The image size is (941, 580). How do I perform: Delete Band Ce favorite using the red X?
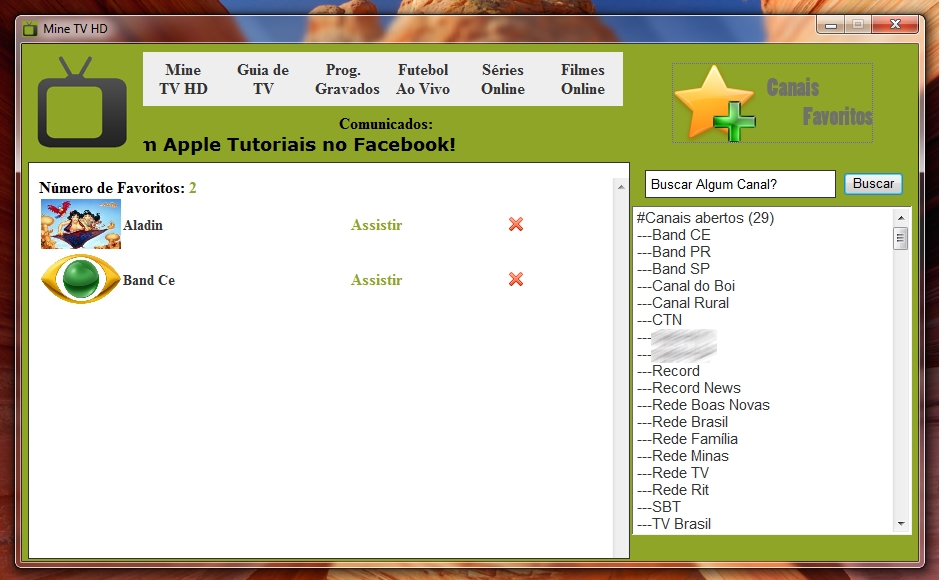click(515, 280)
